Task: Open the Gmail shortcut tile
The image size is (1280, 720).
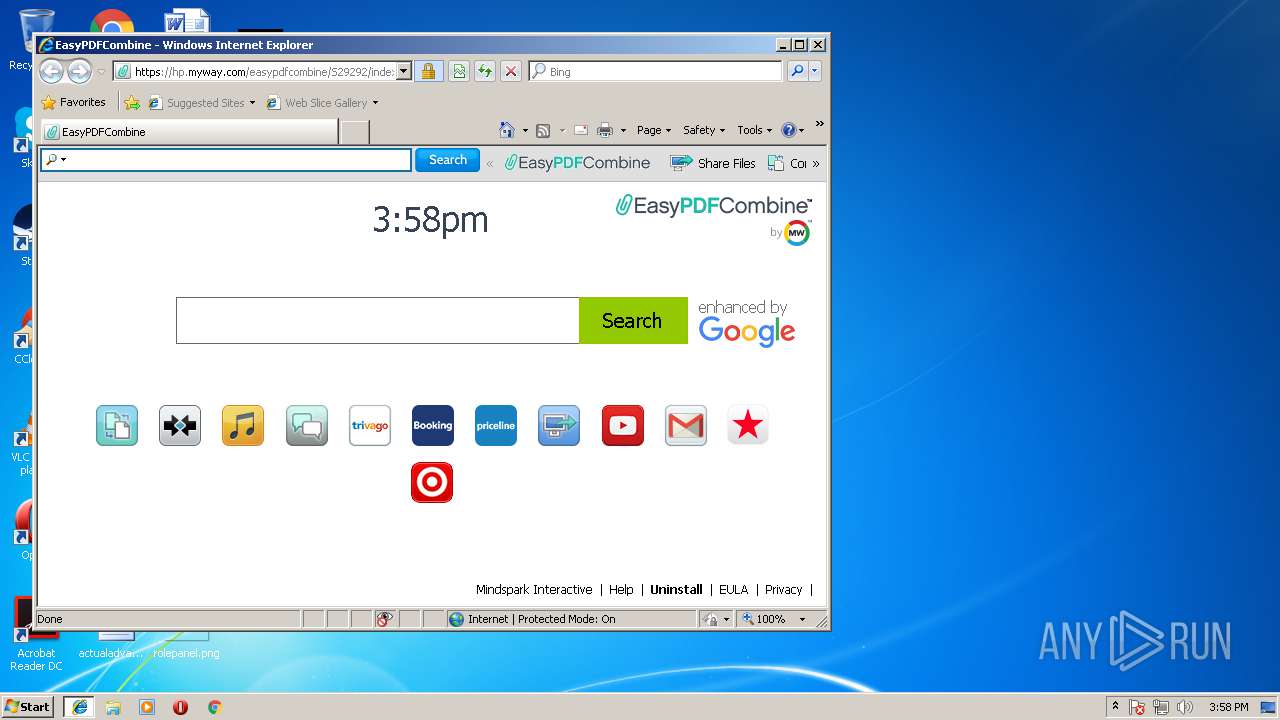Action: pyautogui.click(x=686, y=425)
